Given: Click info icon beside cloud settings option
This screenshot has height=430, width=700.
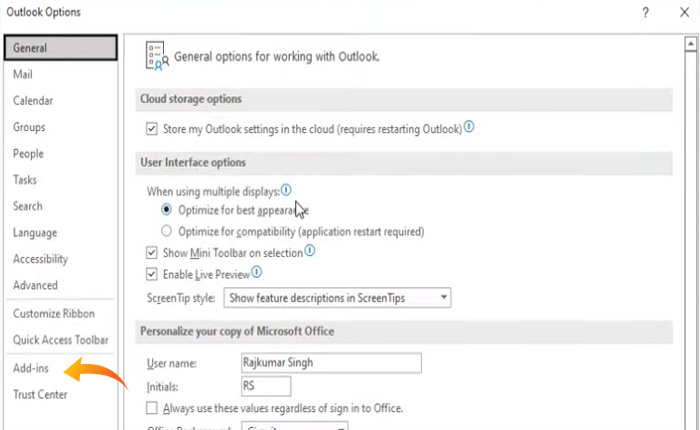Looking at the screenshot, I should coord(469,128).
